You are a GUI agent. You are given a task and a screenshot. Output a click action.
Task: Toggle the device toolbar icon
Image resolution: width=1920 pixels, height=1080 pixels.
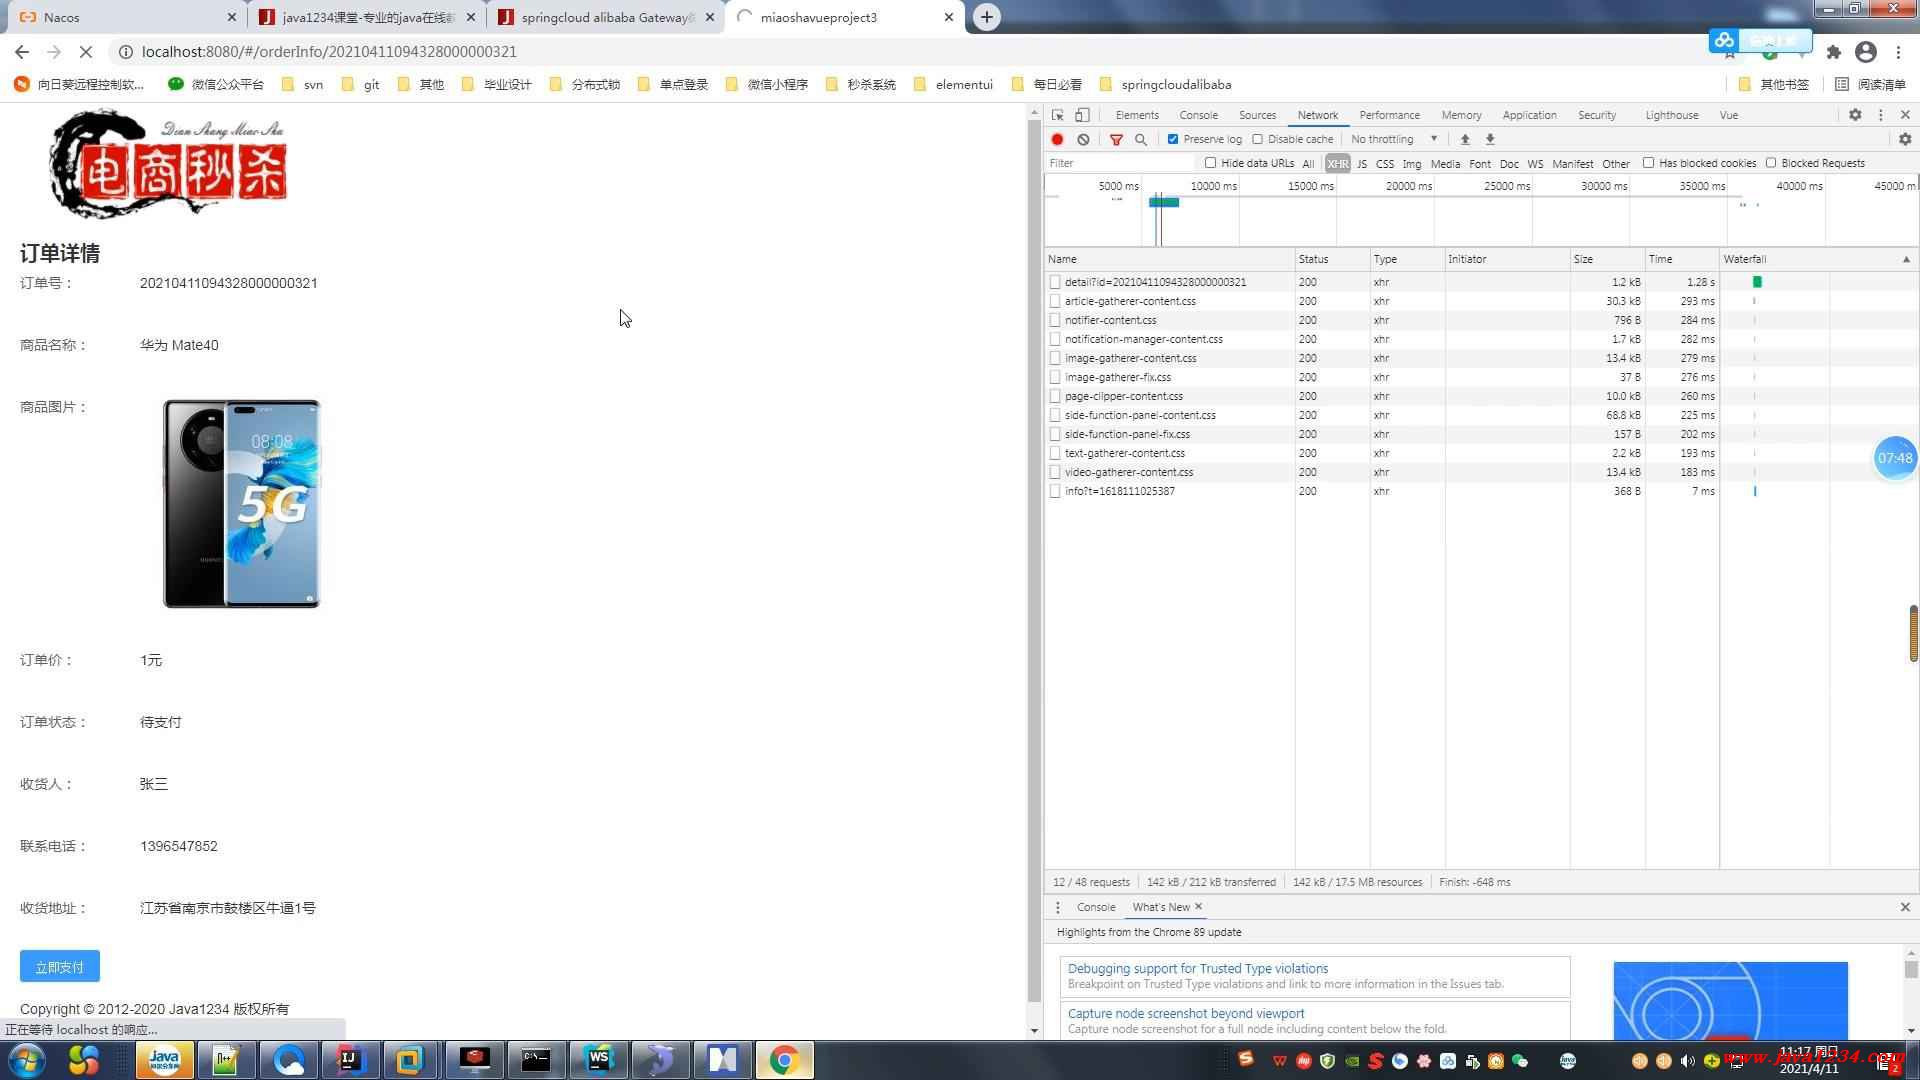pyautogui.click(x=1082, y=115)
